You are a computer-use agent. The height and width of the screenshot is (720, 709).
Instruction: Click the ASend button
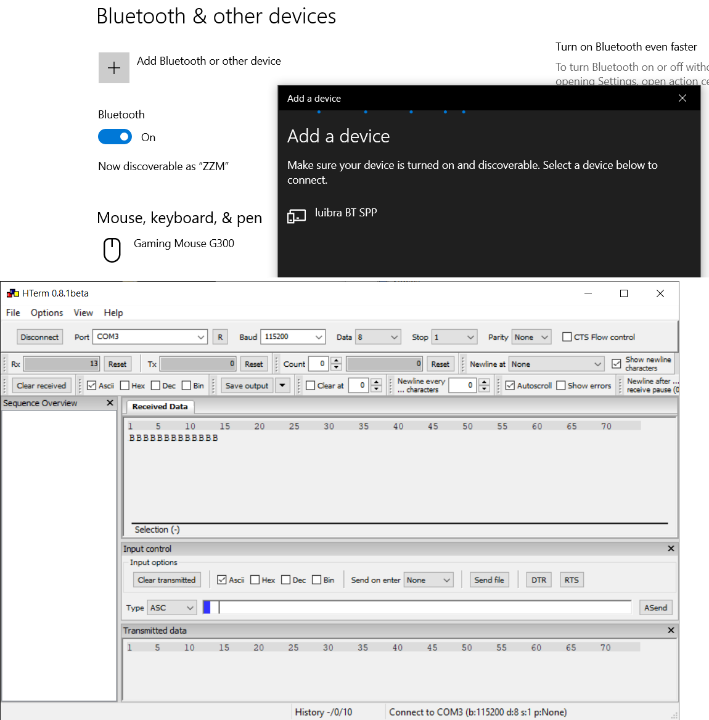[x=656, y=608]
